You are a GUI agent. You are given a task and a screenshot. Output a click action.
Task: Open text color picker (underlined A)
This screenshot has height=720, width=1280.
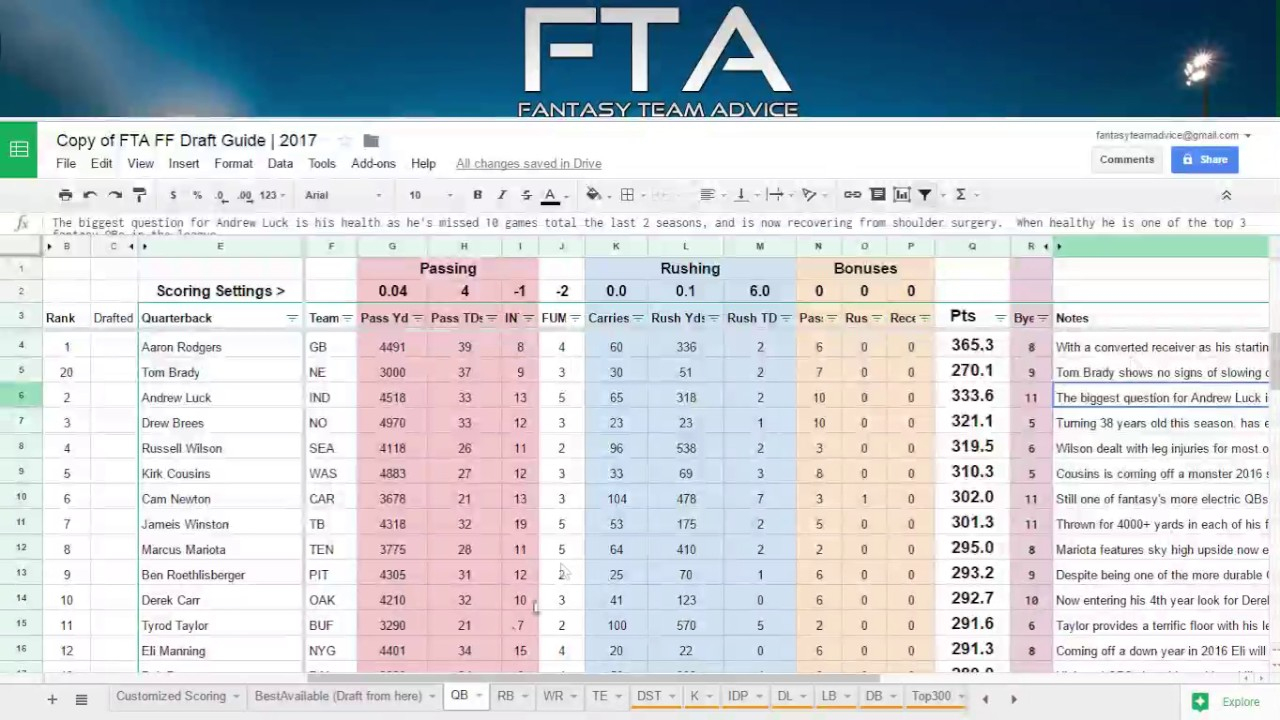(x=550, y=195)
